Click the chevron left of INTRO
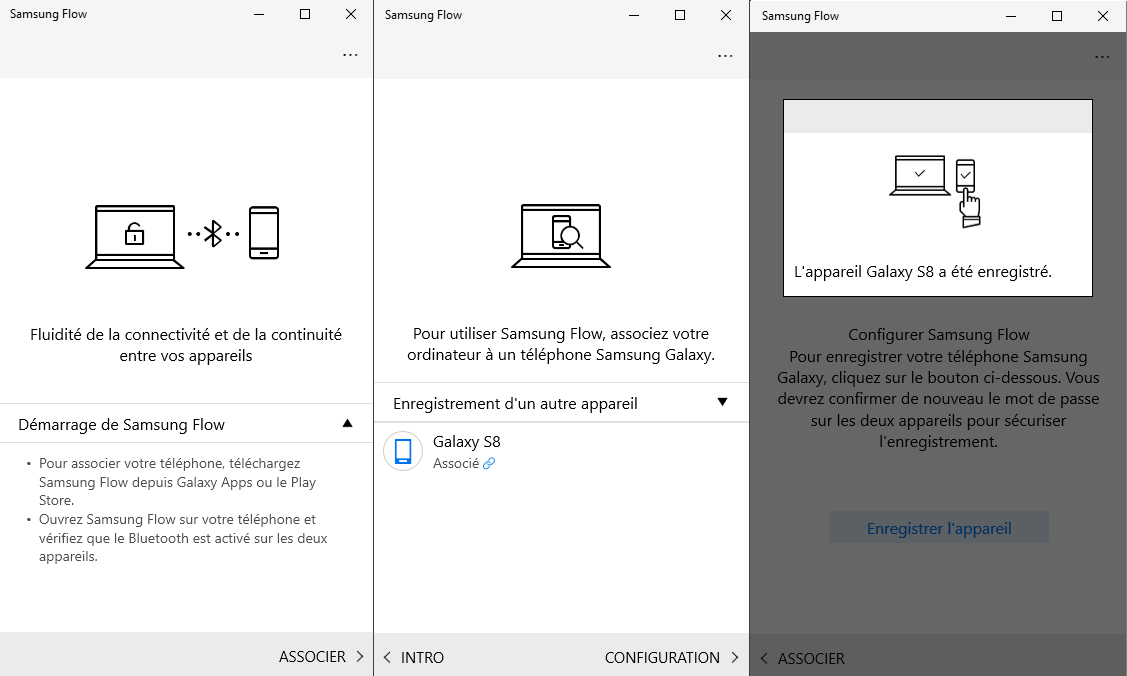Image resolution: width=1127 pixels, height=676 pixels. 387,657
